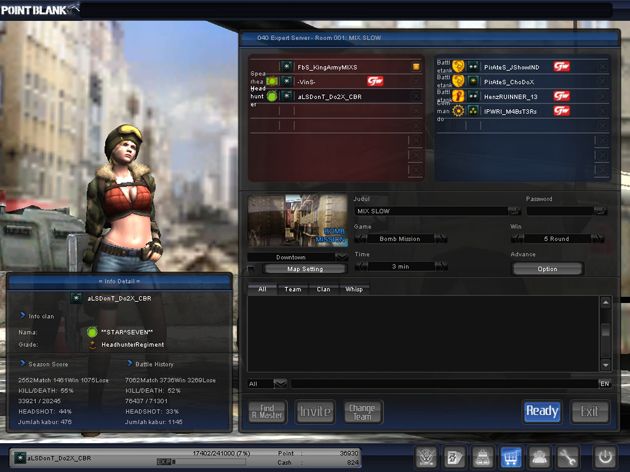Open the settings wrench icon
The height and width of the screenshot is (472, 630).
click(x=567, y=457)
